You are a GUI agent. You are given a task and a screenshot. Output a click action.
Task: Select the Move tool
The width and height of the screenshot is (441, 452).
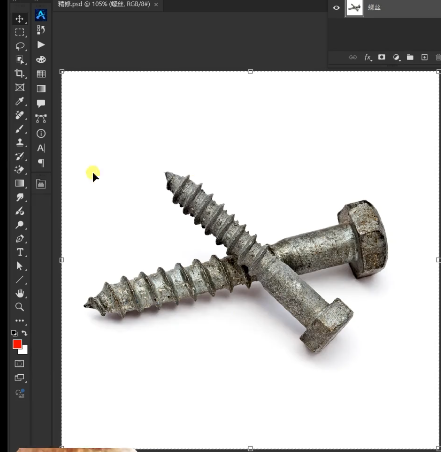click(19, 19)
